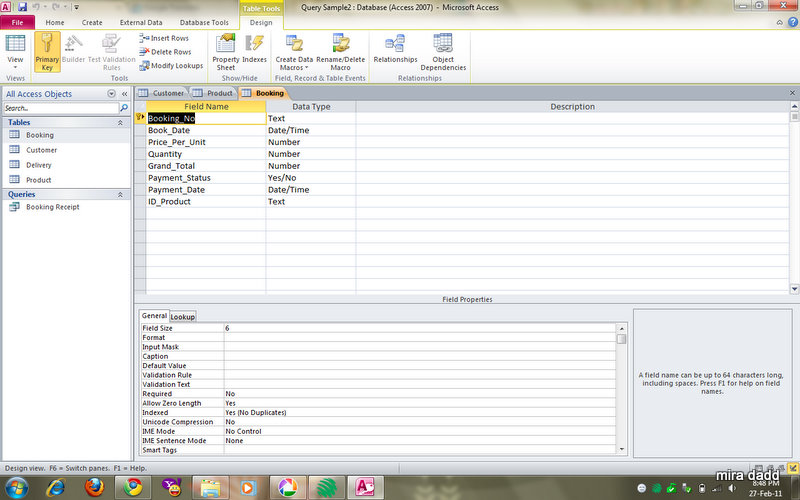The width and height of the screenshot is (800, 500).
Task: Open the File tab
Action: coord(17,22)
